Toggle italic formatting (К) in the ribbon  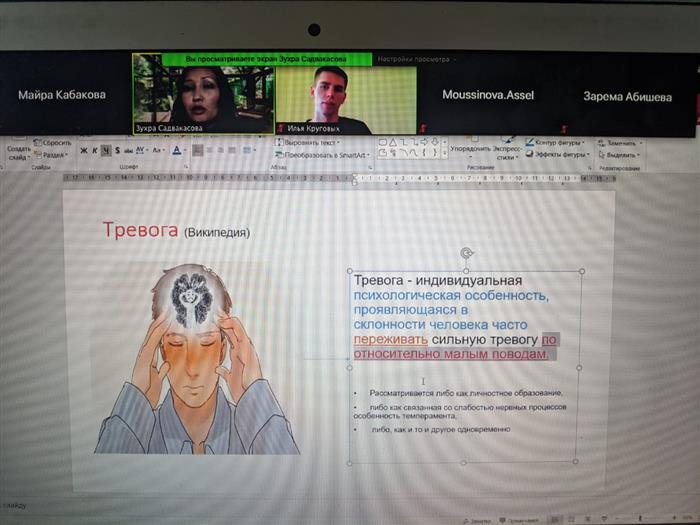95,151
